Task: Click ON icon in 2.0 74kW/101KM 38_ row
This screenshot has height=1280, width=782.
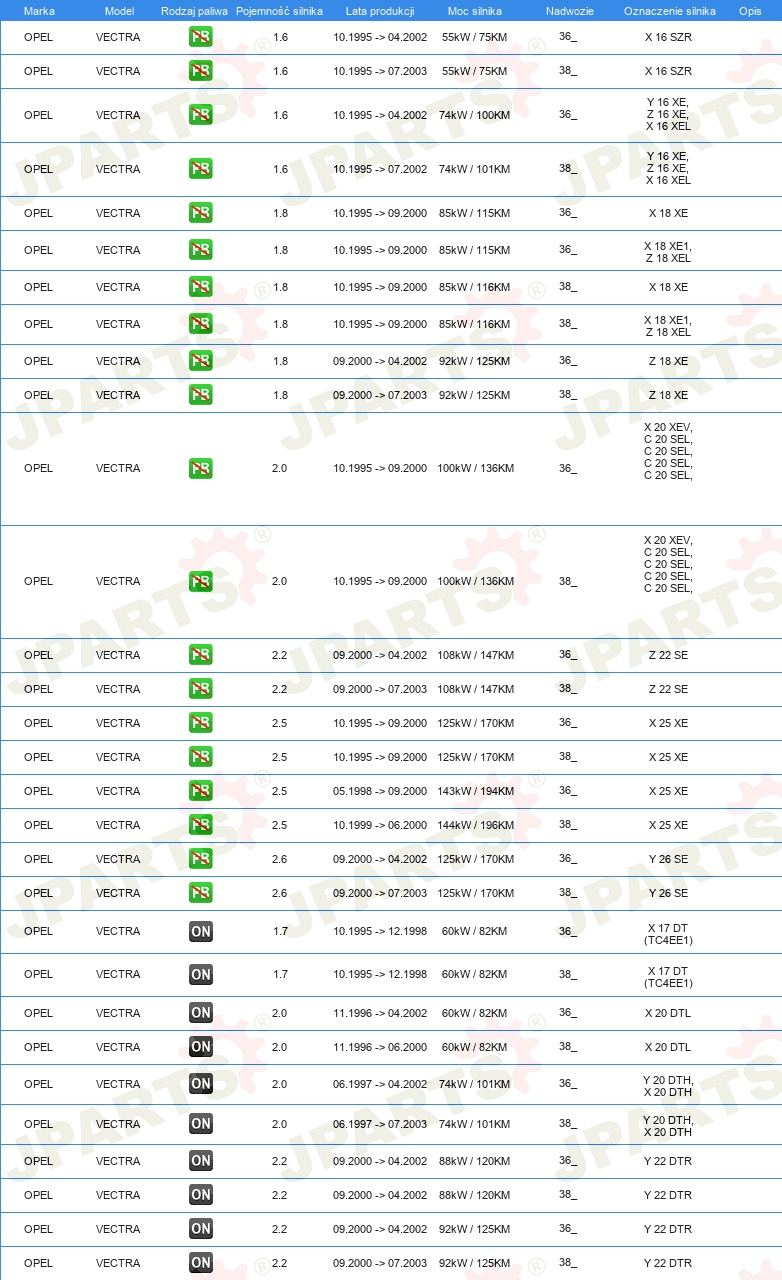Action: 201,1124
